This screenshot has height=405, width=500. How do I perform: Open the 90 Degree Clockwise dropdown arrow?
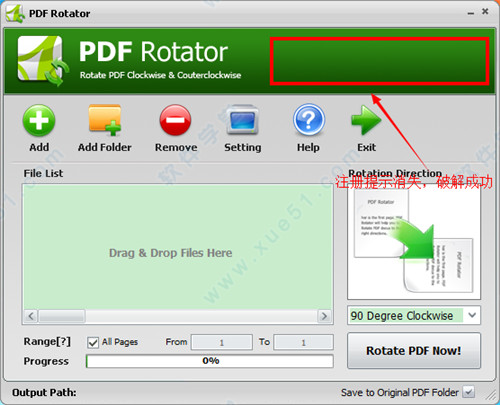(x=472, y=315)
